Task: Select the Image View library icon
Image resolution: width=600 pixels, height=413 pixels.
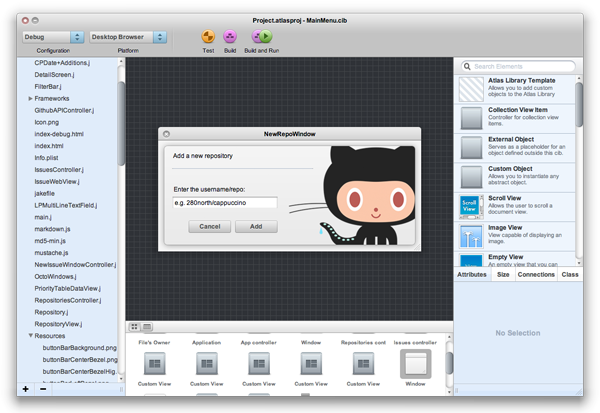Action: [x=471, y=236]
